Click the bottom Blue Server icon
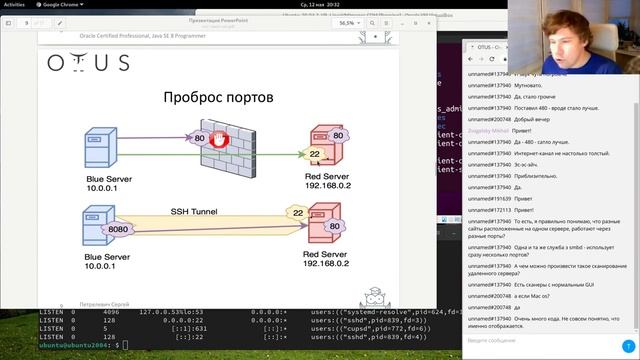640x360 pixels. coord(98,225)
